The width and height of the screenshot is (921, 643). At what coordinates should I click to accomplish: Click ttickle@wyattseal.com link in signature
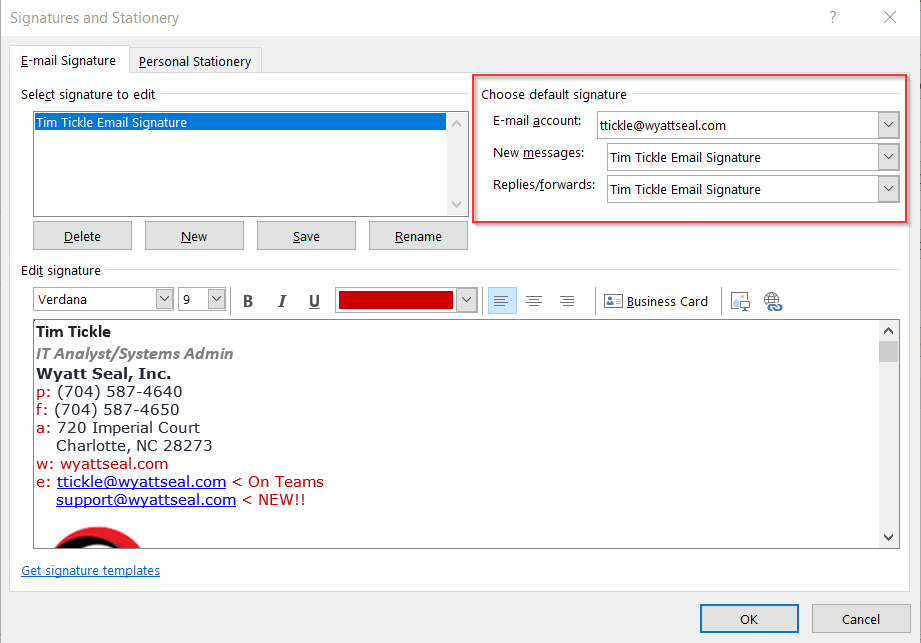click(x=142, y=482)
